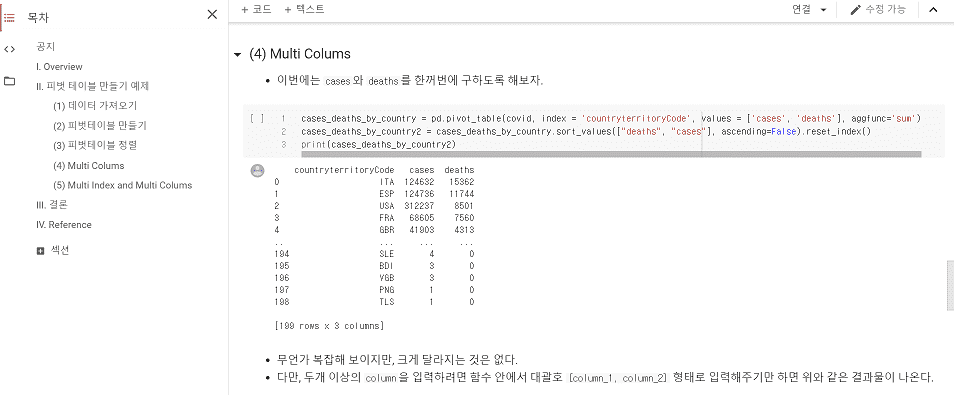Click the 목차 panel title

tap(38, 18)
